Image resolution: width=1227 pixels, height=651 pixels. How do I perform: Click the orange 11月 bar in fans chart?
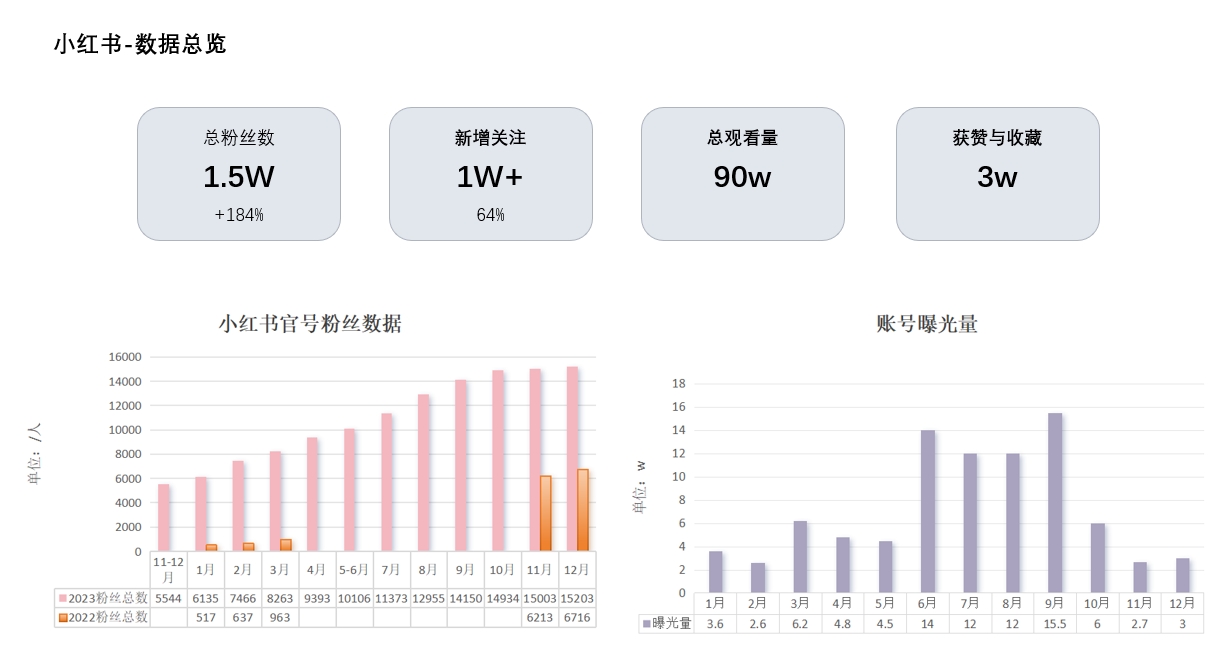coord(546,513)
